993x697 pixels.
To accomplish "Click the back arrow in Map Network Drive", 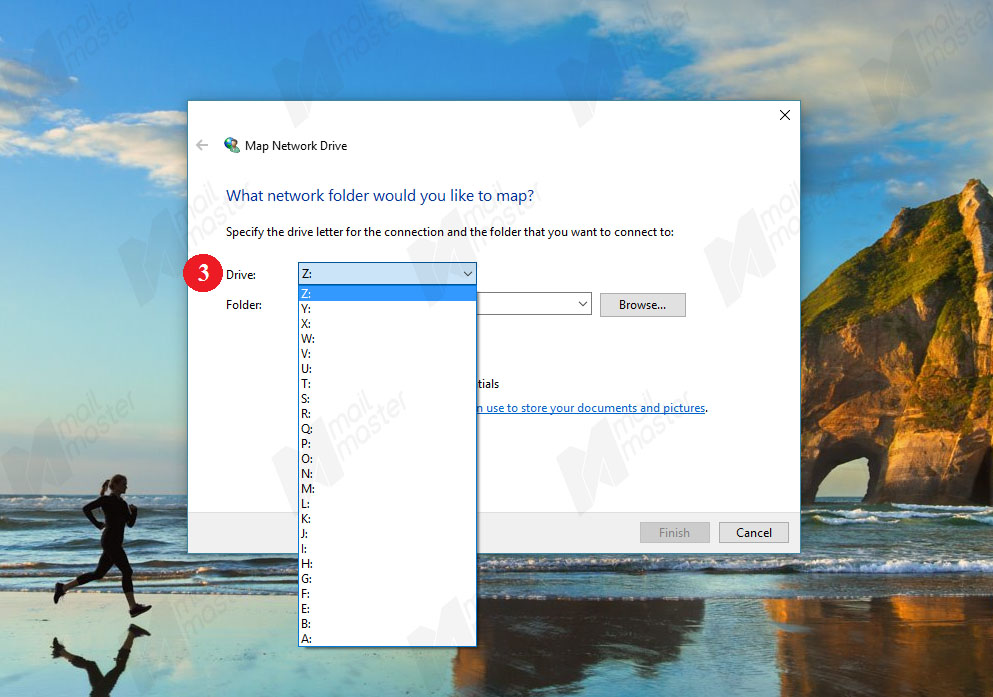I will pos(202,146).
